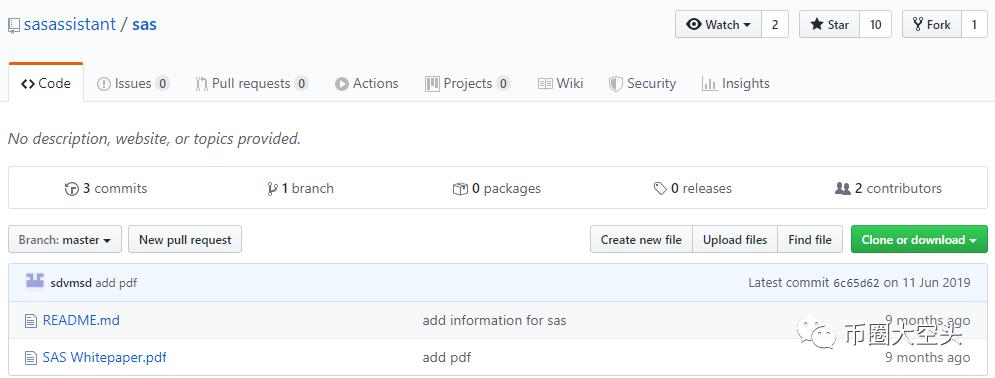Click the Find file button

pos(810,240)
